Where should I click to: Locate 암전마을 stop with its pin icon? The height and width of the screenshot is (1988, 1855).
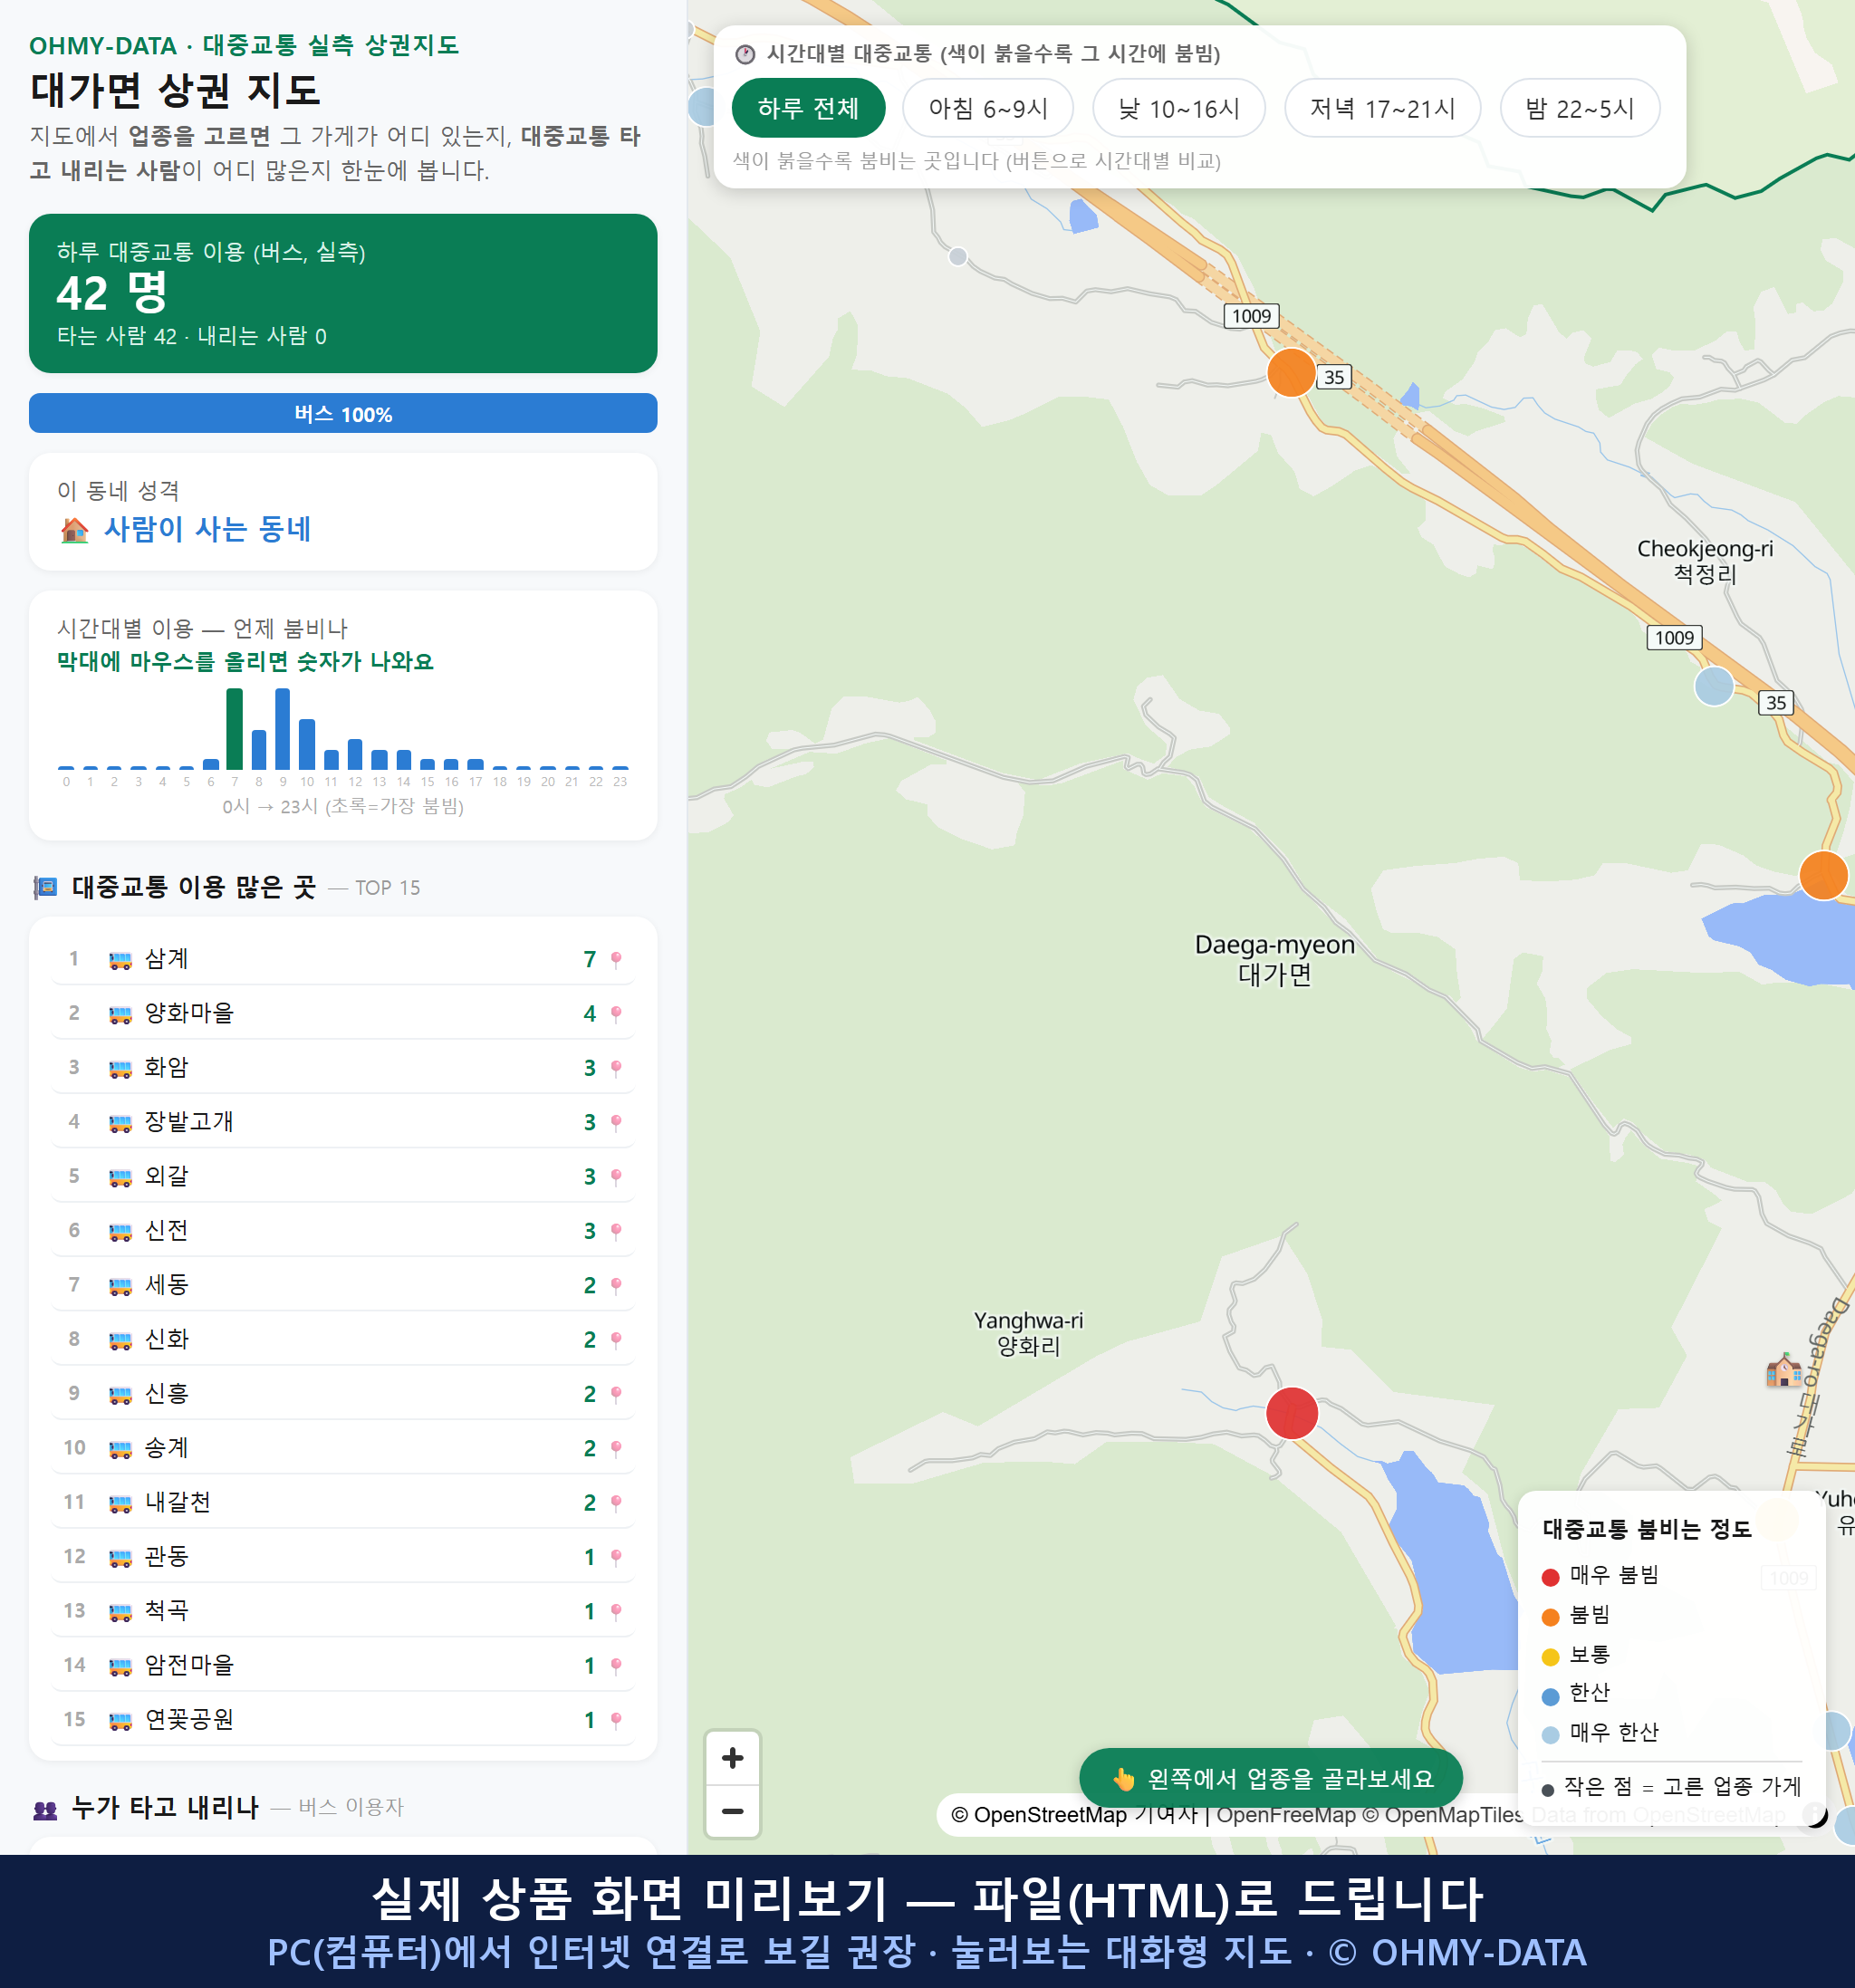click(615, 1665)
